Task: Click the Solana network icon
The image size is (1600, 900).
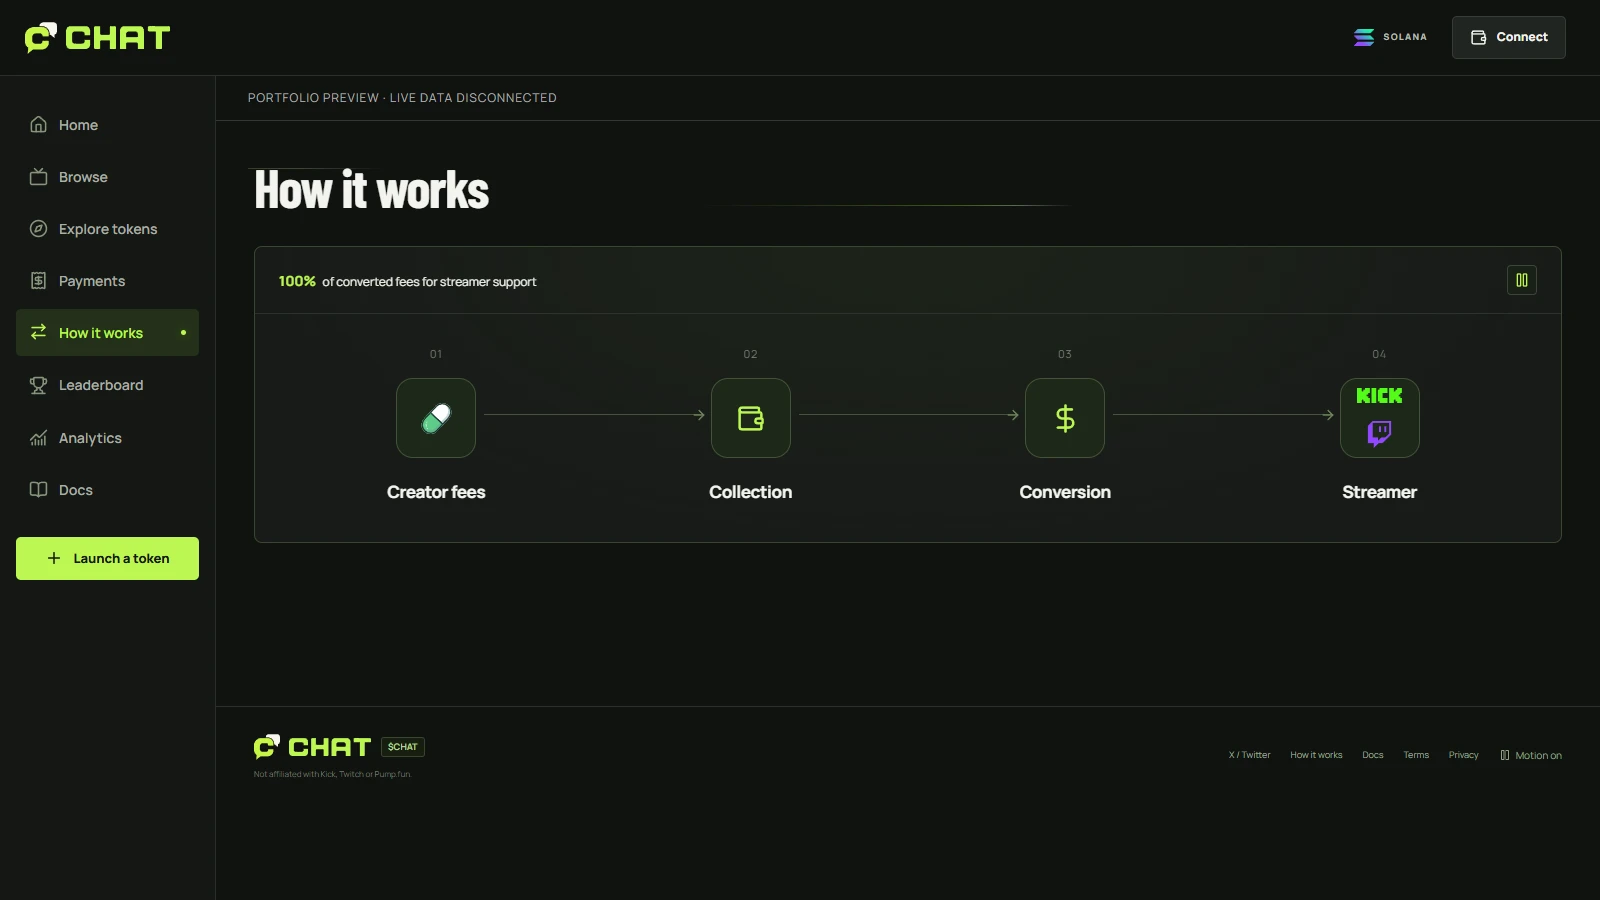Action: click(1363, 37)
